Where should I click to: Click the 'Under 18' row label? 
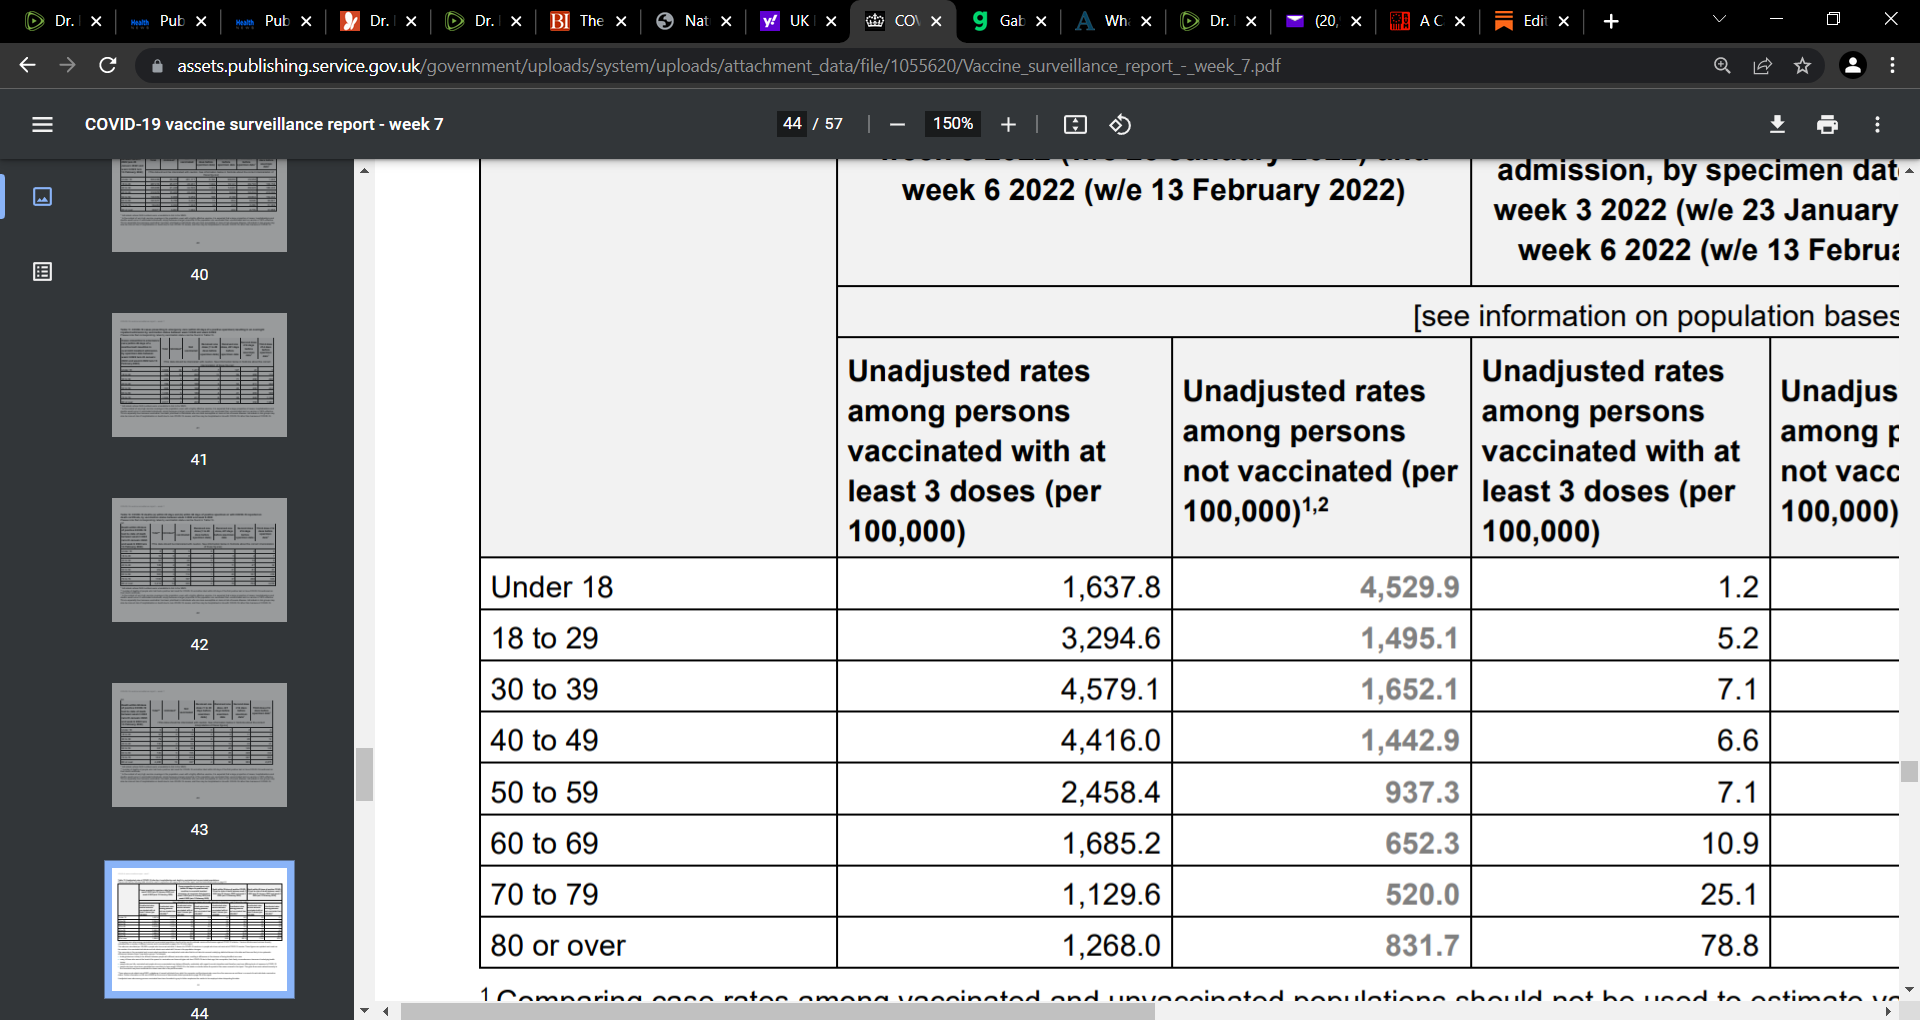coord(551,587)
